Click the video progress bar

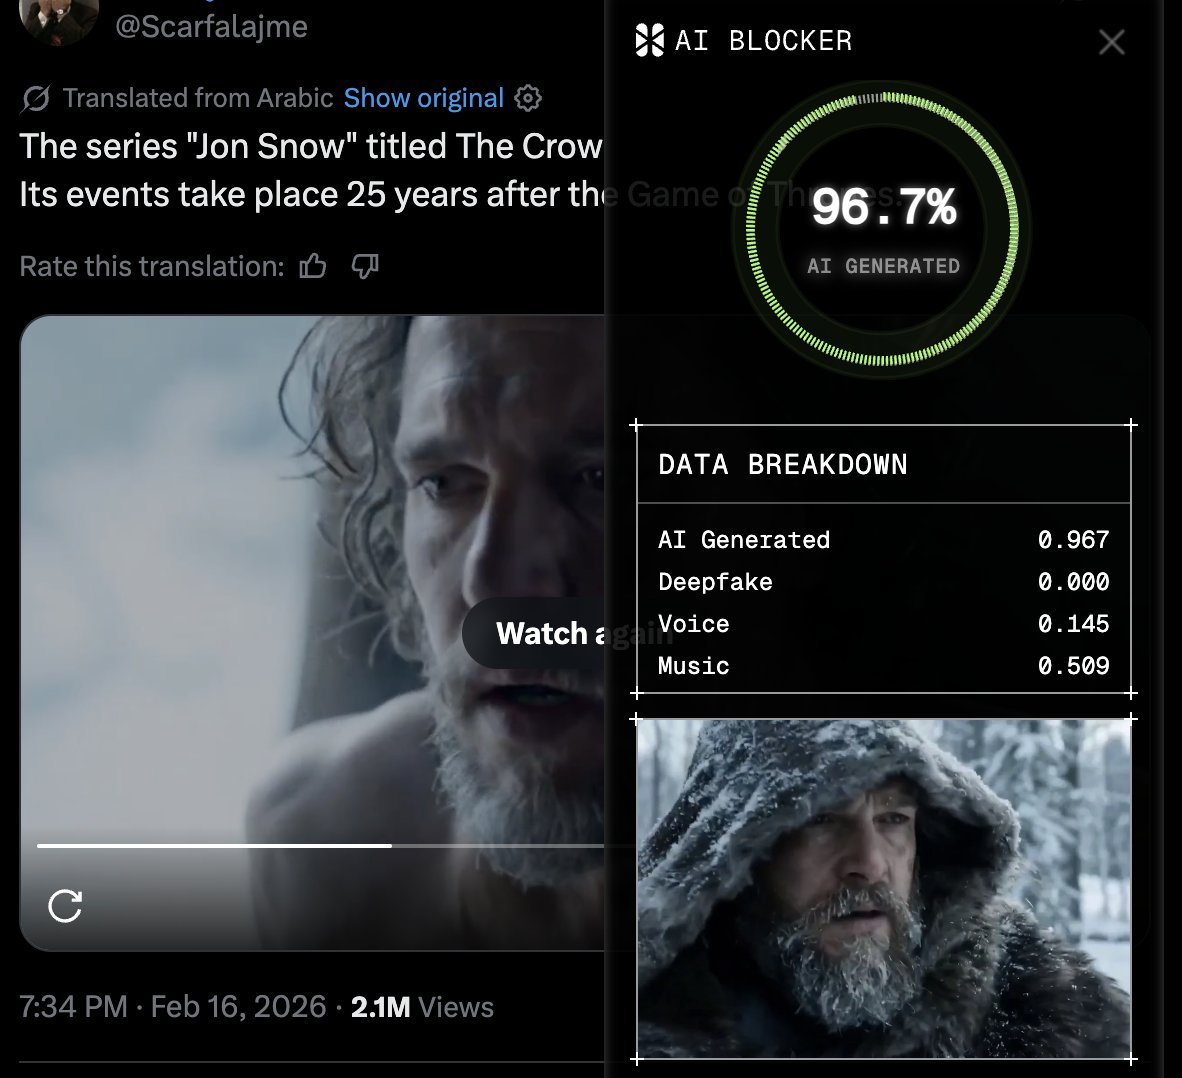point(300,846)
